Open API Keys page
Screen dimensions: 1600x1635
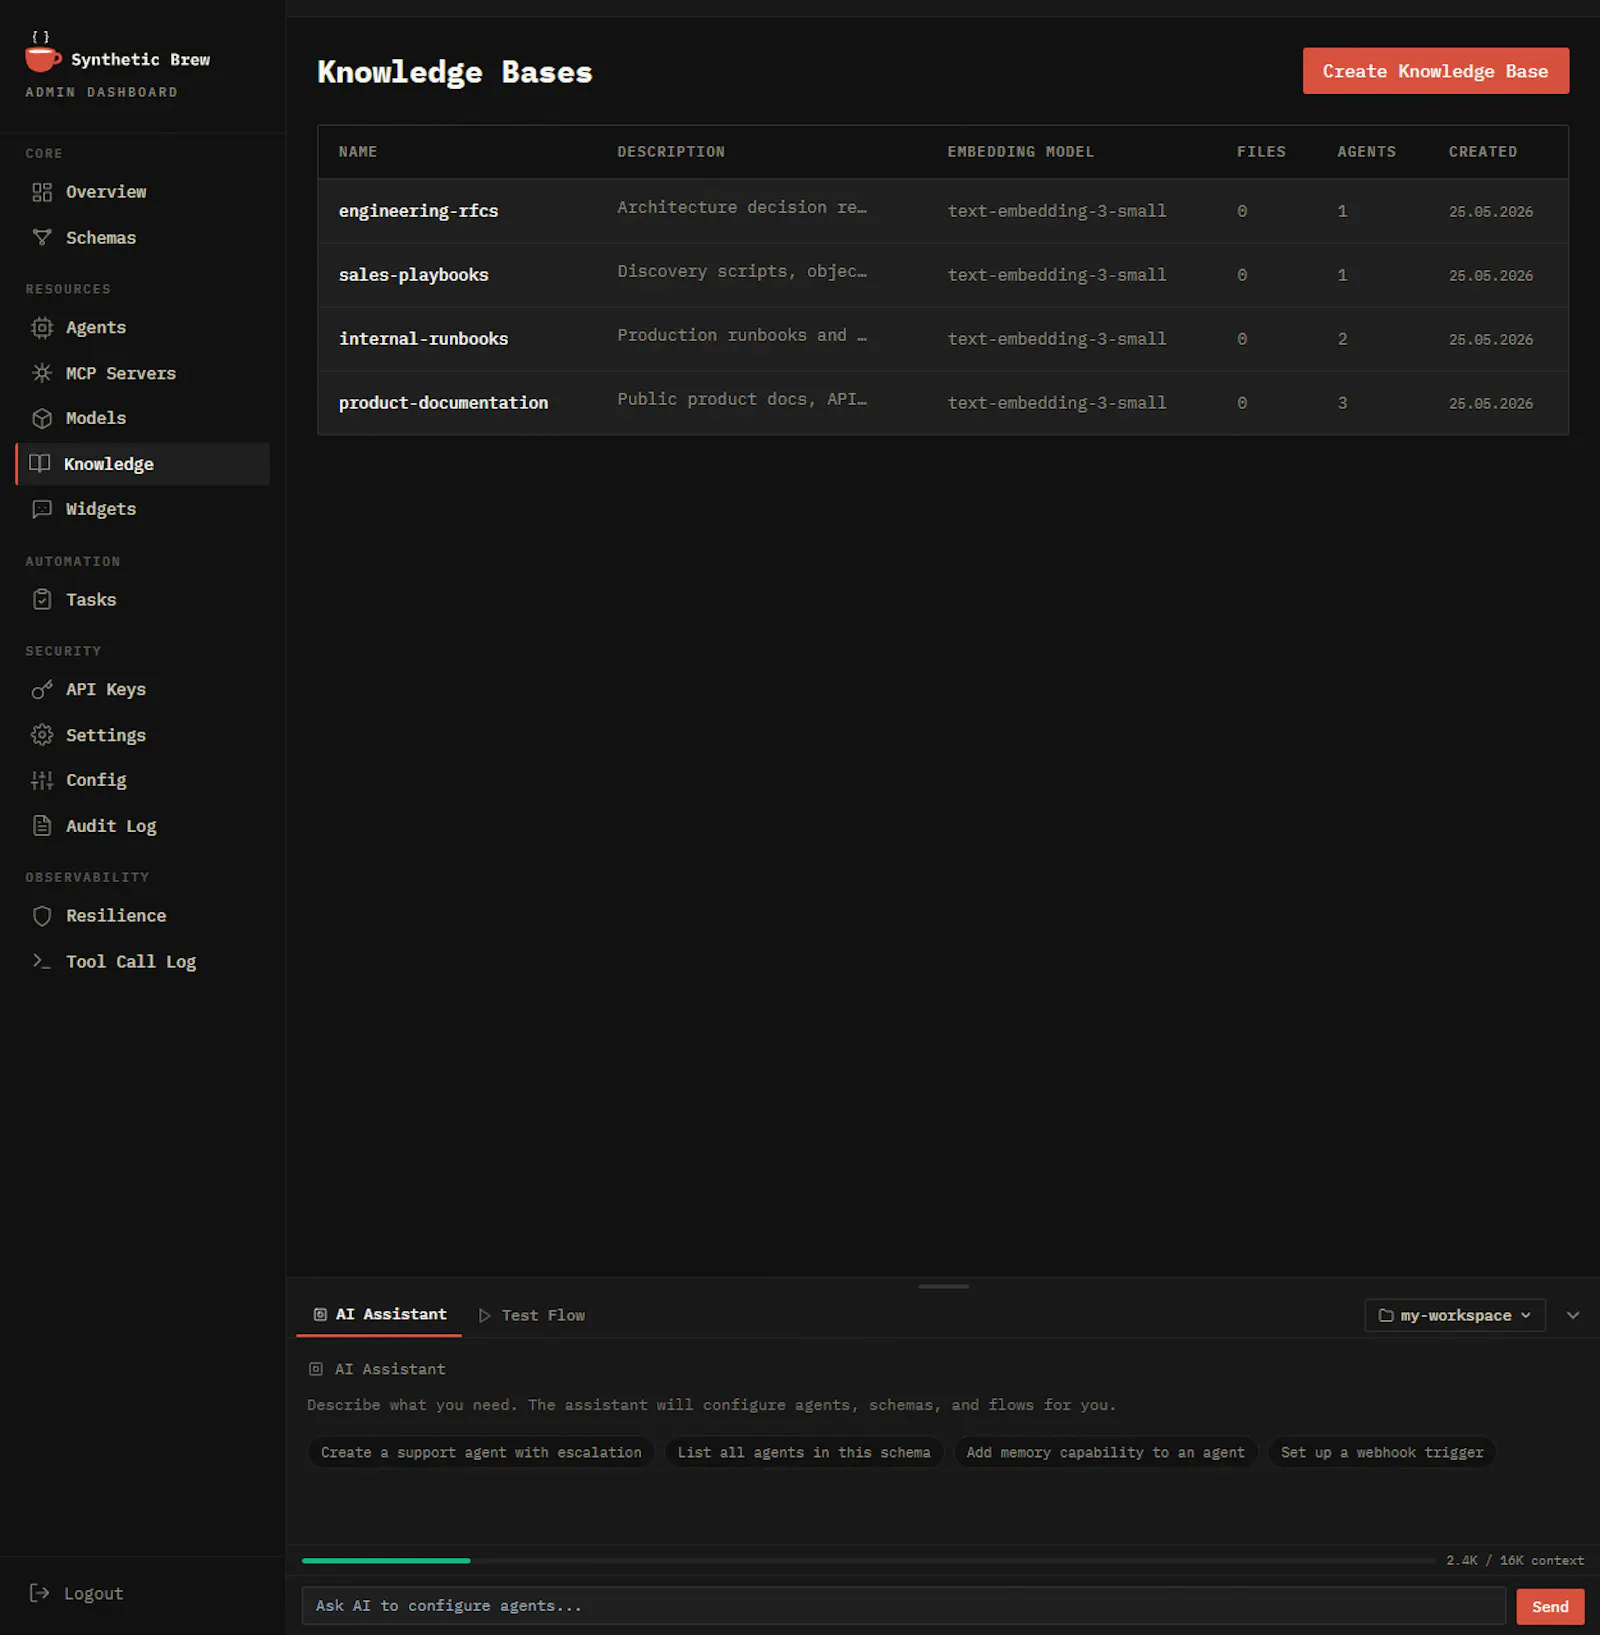[x=143, y=690]
